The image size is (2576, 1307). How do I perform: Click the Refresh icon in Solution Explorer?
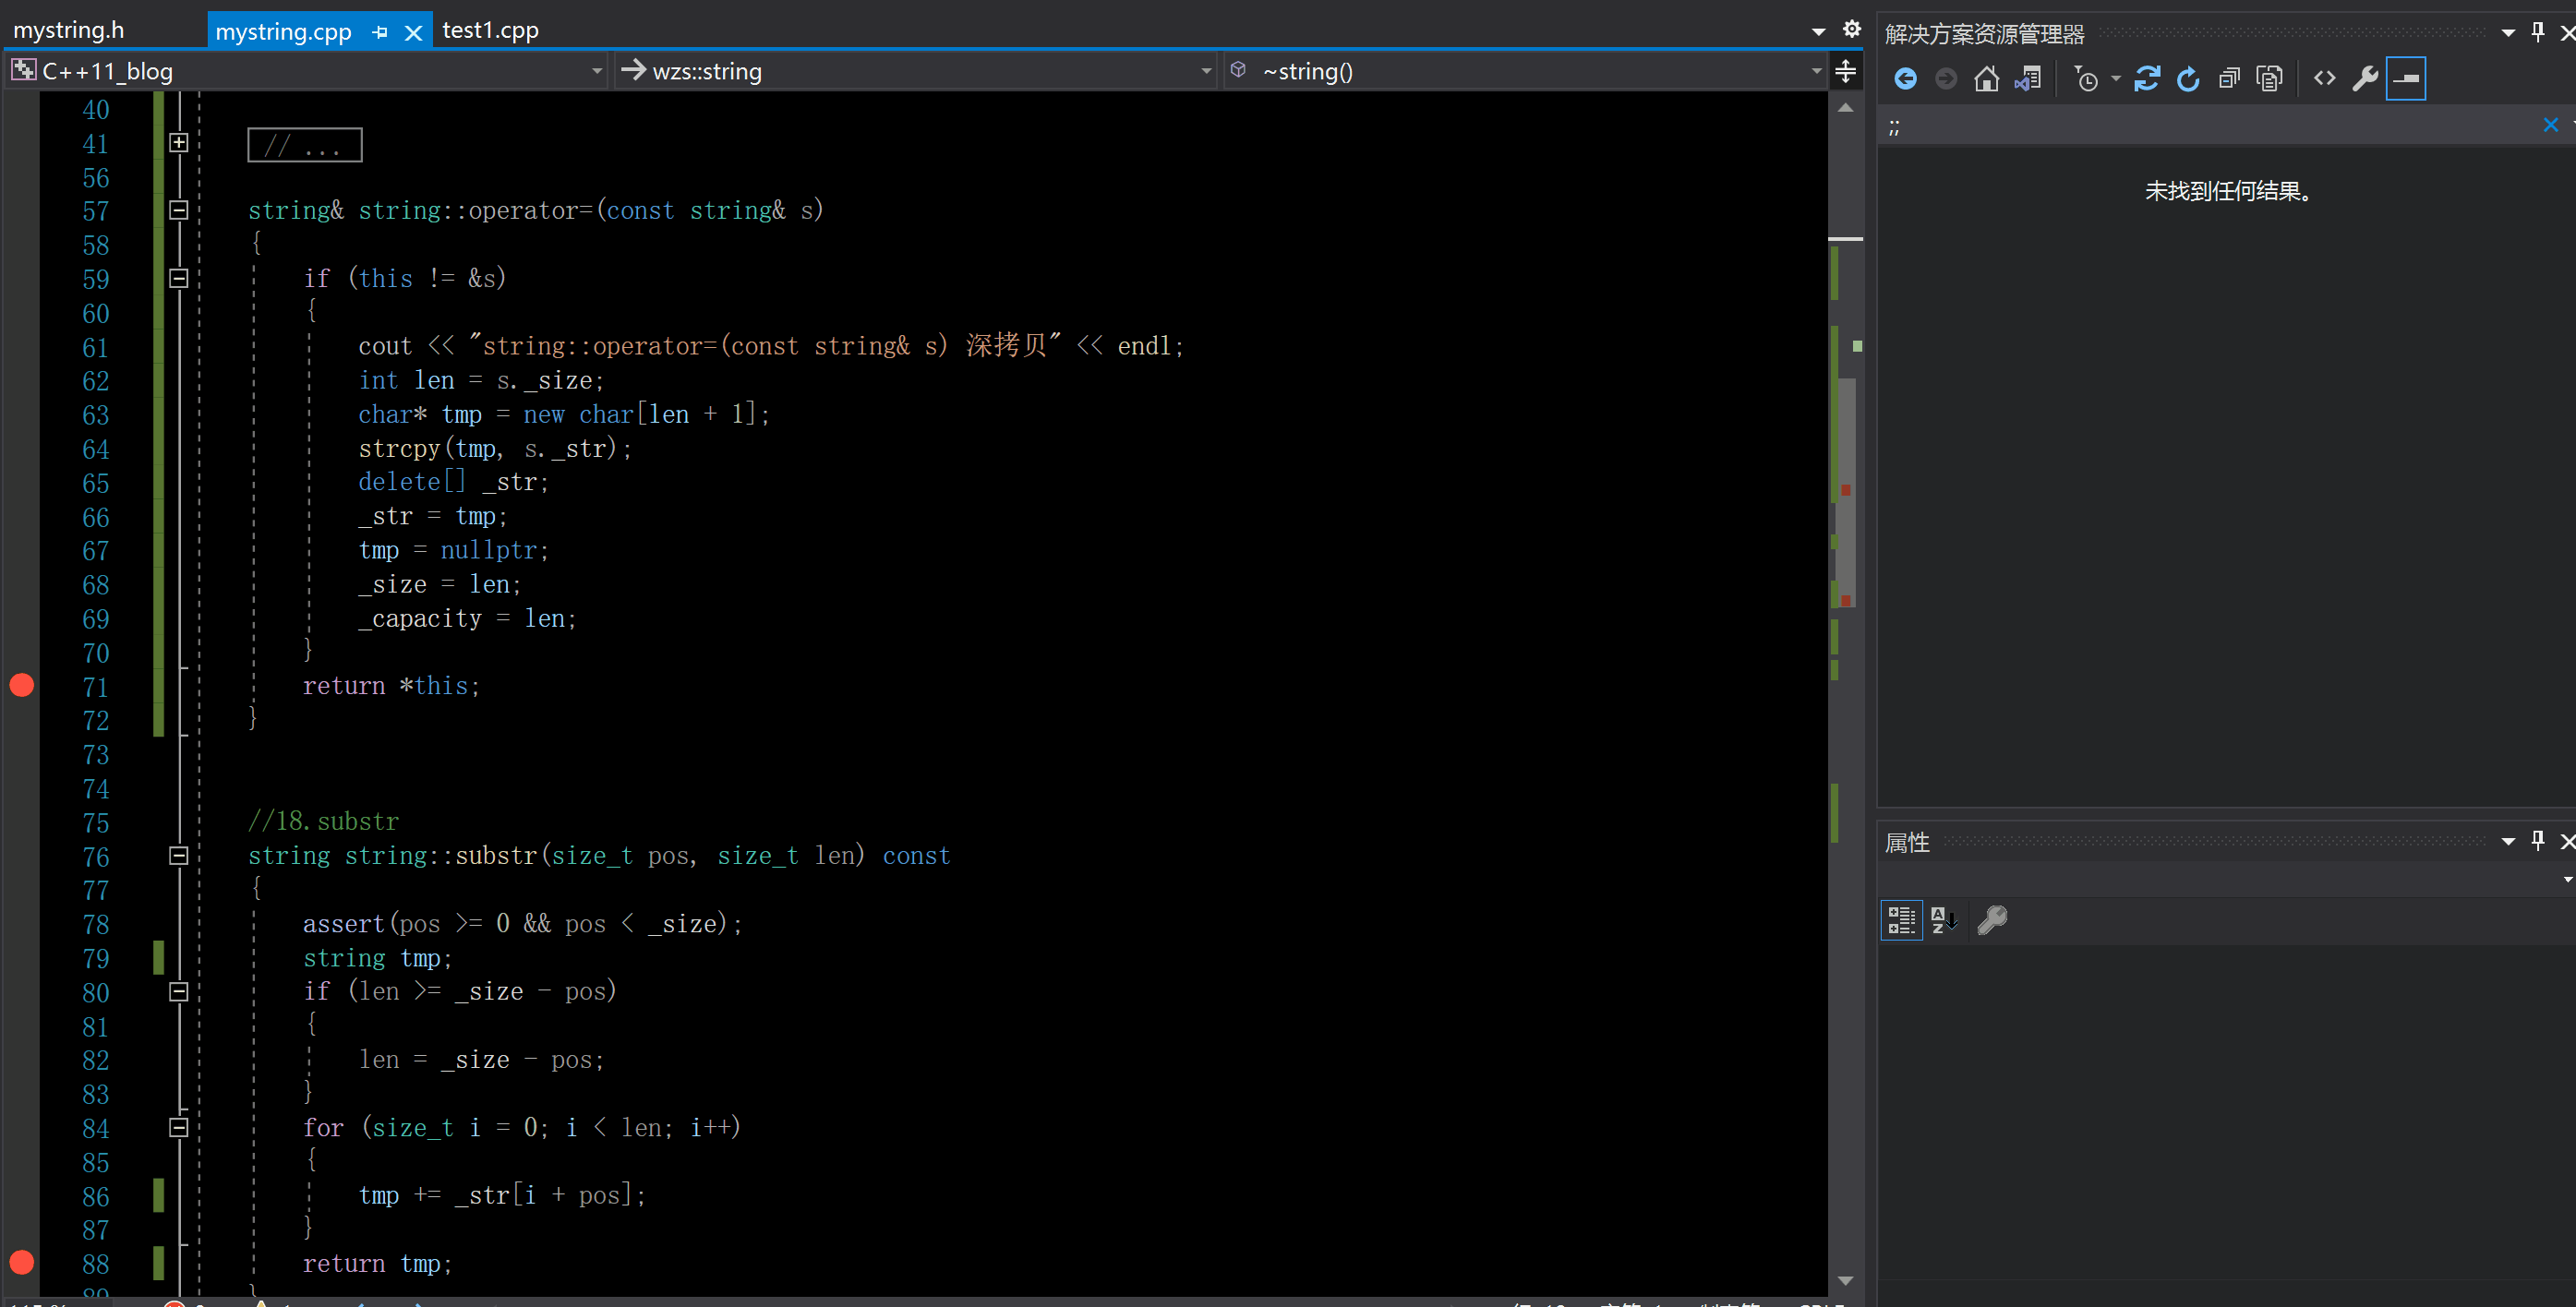pos(2187,79)
